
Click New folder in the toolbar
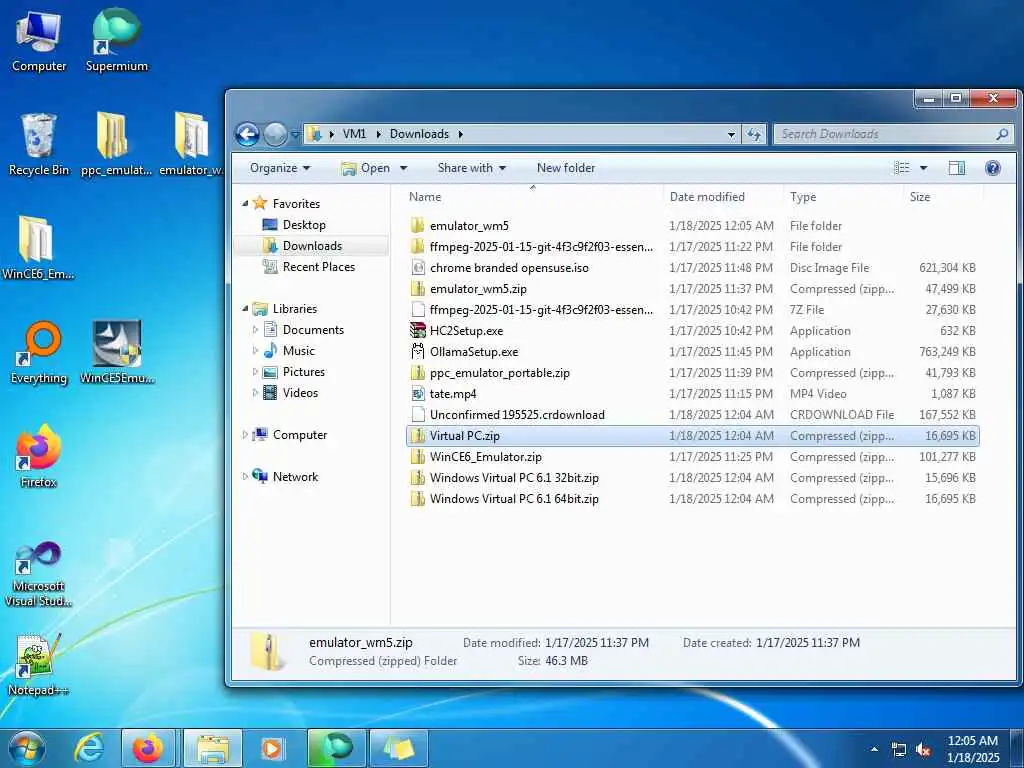(566, 168)
